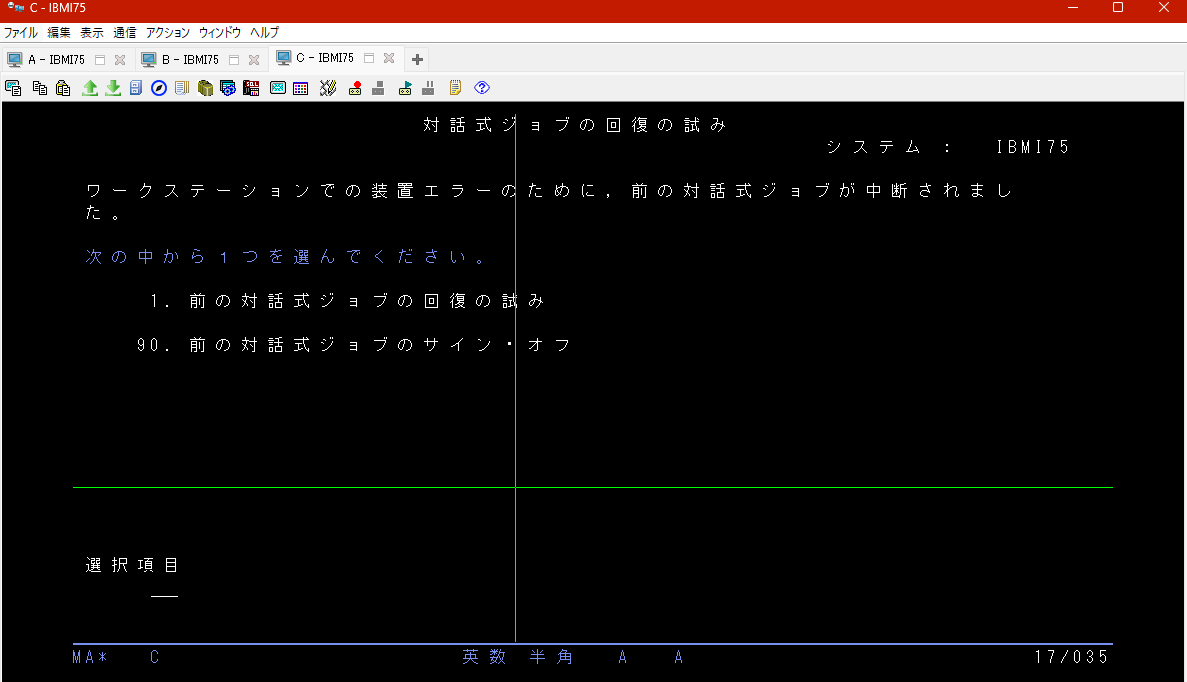The height and width of the screenshot is (682, 1187).
Task: Click the Paste clipboard toolbar icon
Action: [64, 88]
